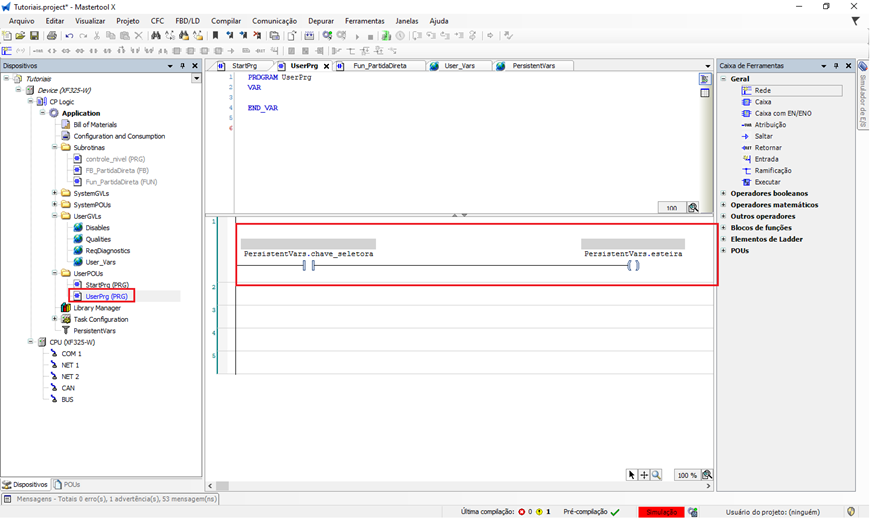Click the 100 % zoom level box
This screenshot has width=886, height=523.
686,475
